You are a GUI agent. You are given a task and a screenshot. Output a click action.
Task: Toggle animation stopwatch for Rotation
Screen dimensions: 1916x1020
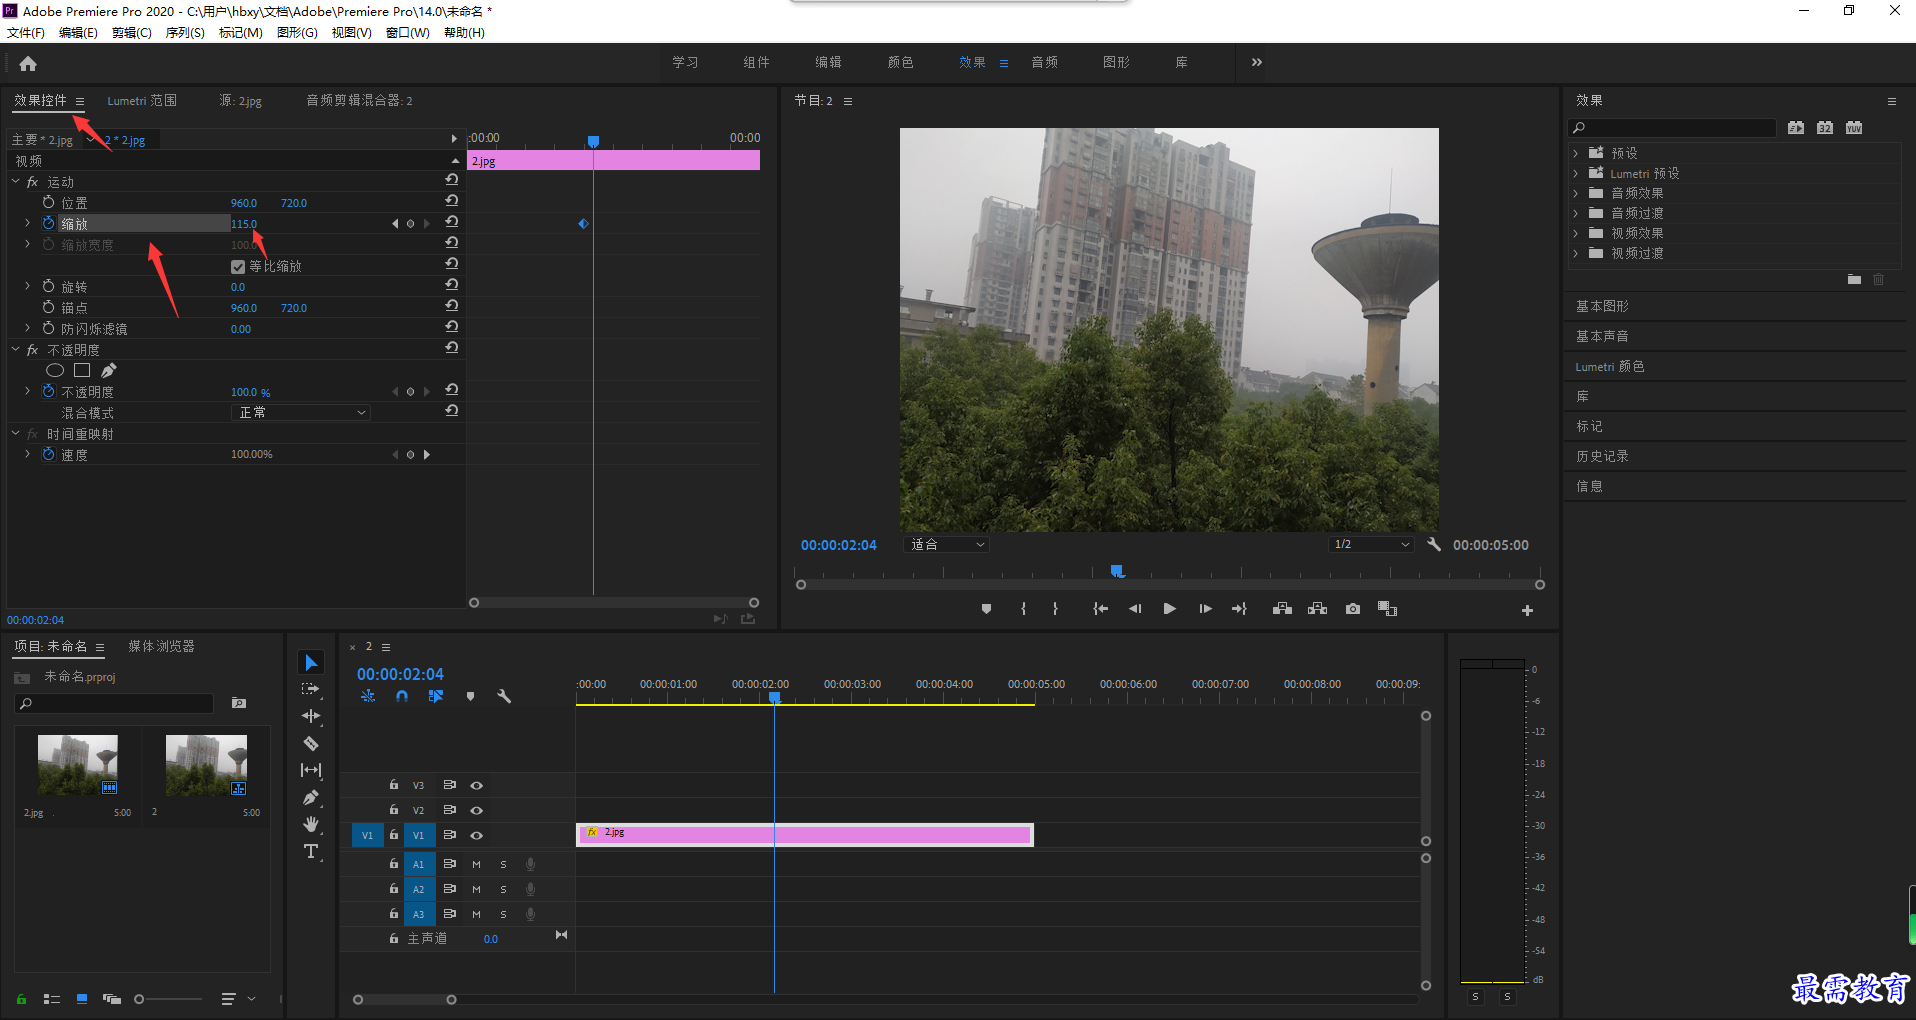pos(48,286)
